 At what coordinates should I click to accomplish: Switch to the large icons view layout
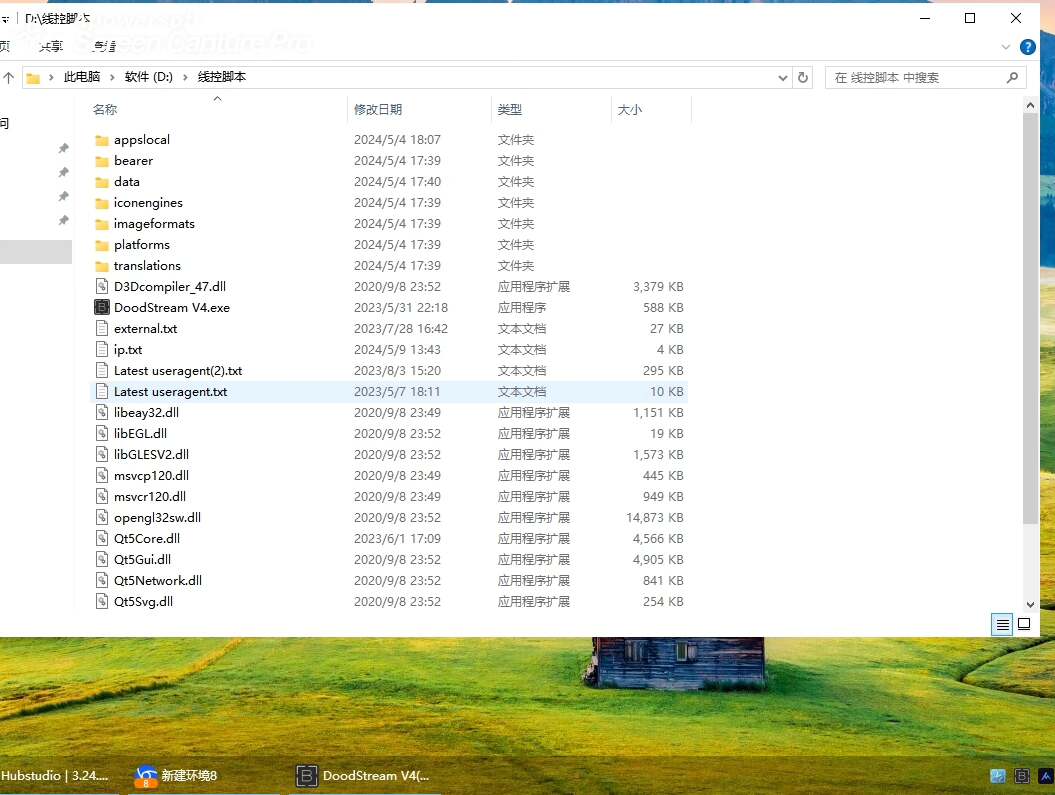(1024, 625)
